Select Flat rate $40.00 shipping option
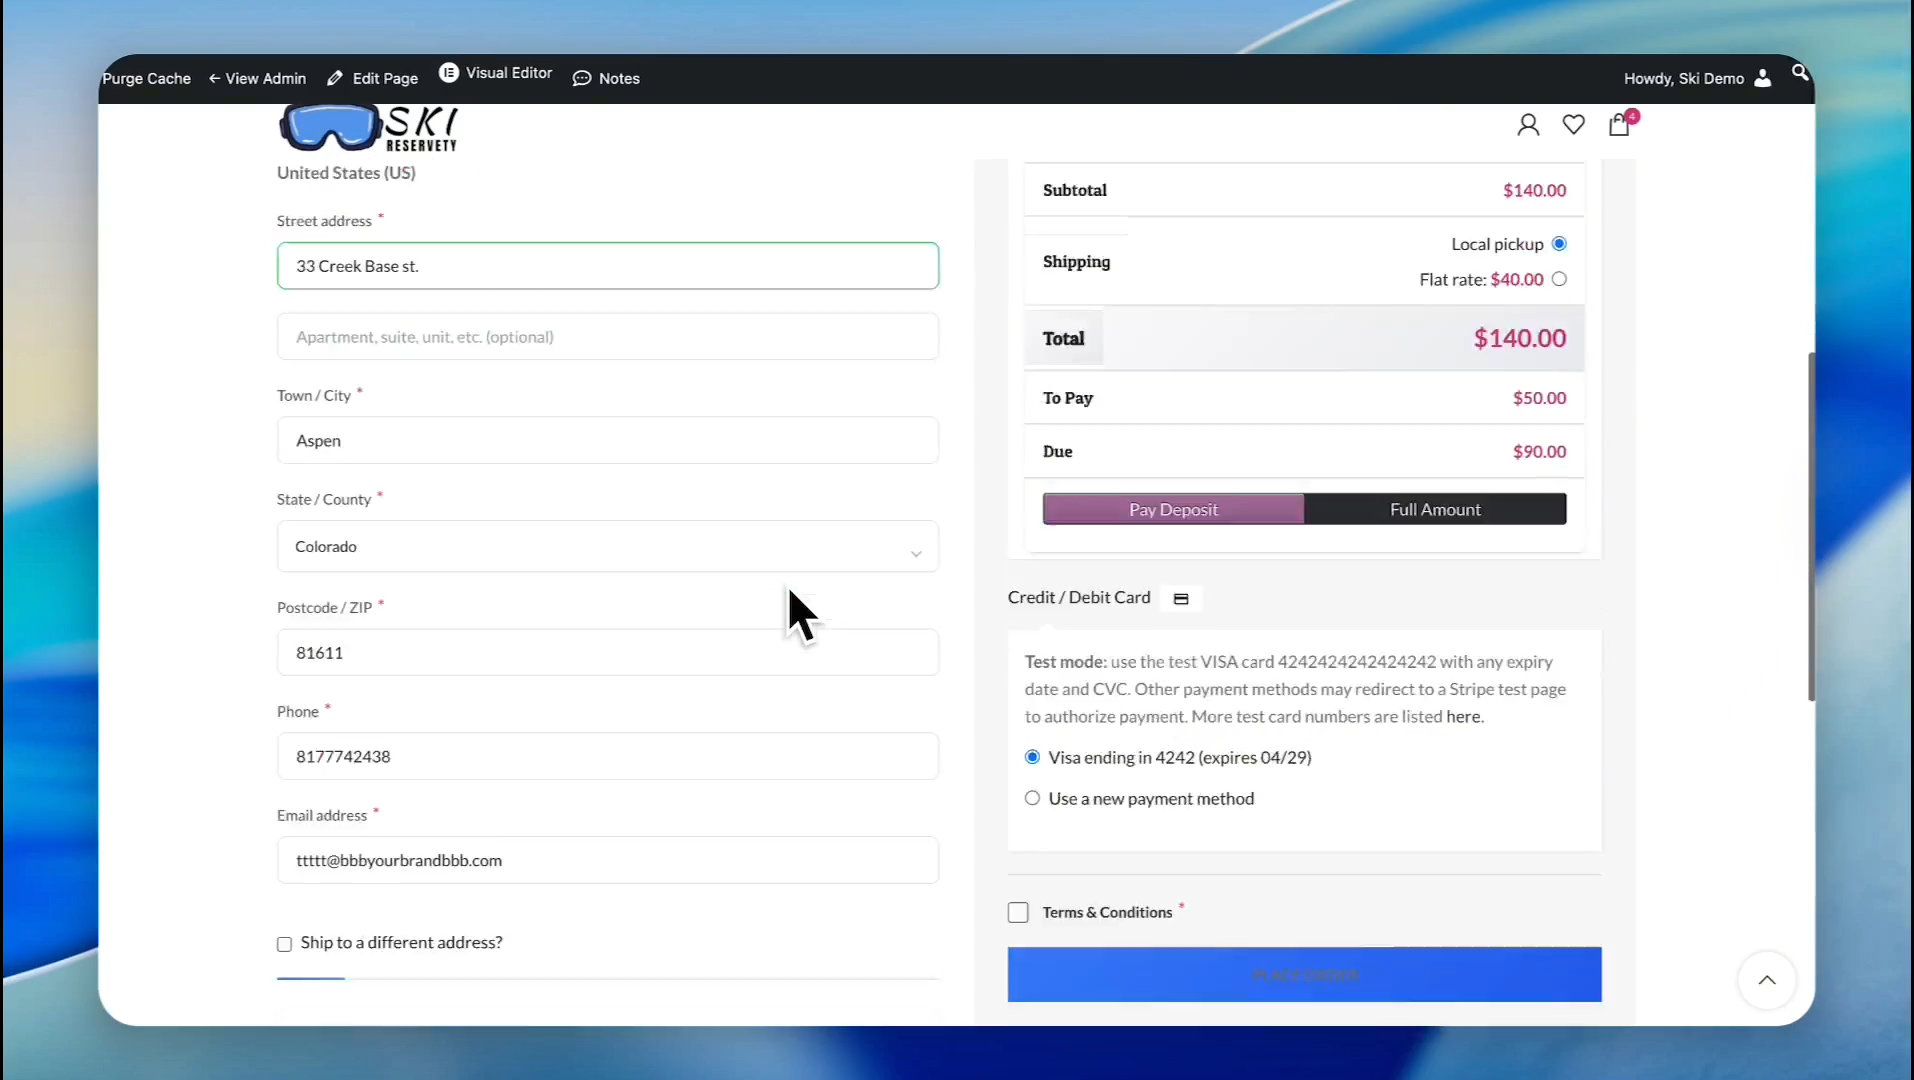This screenshot has width=1914, height=1080. (1559, 280)
